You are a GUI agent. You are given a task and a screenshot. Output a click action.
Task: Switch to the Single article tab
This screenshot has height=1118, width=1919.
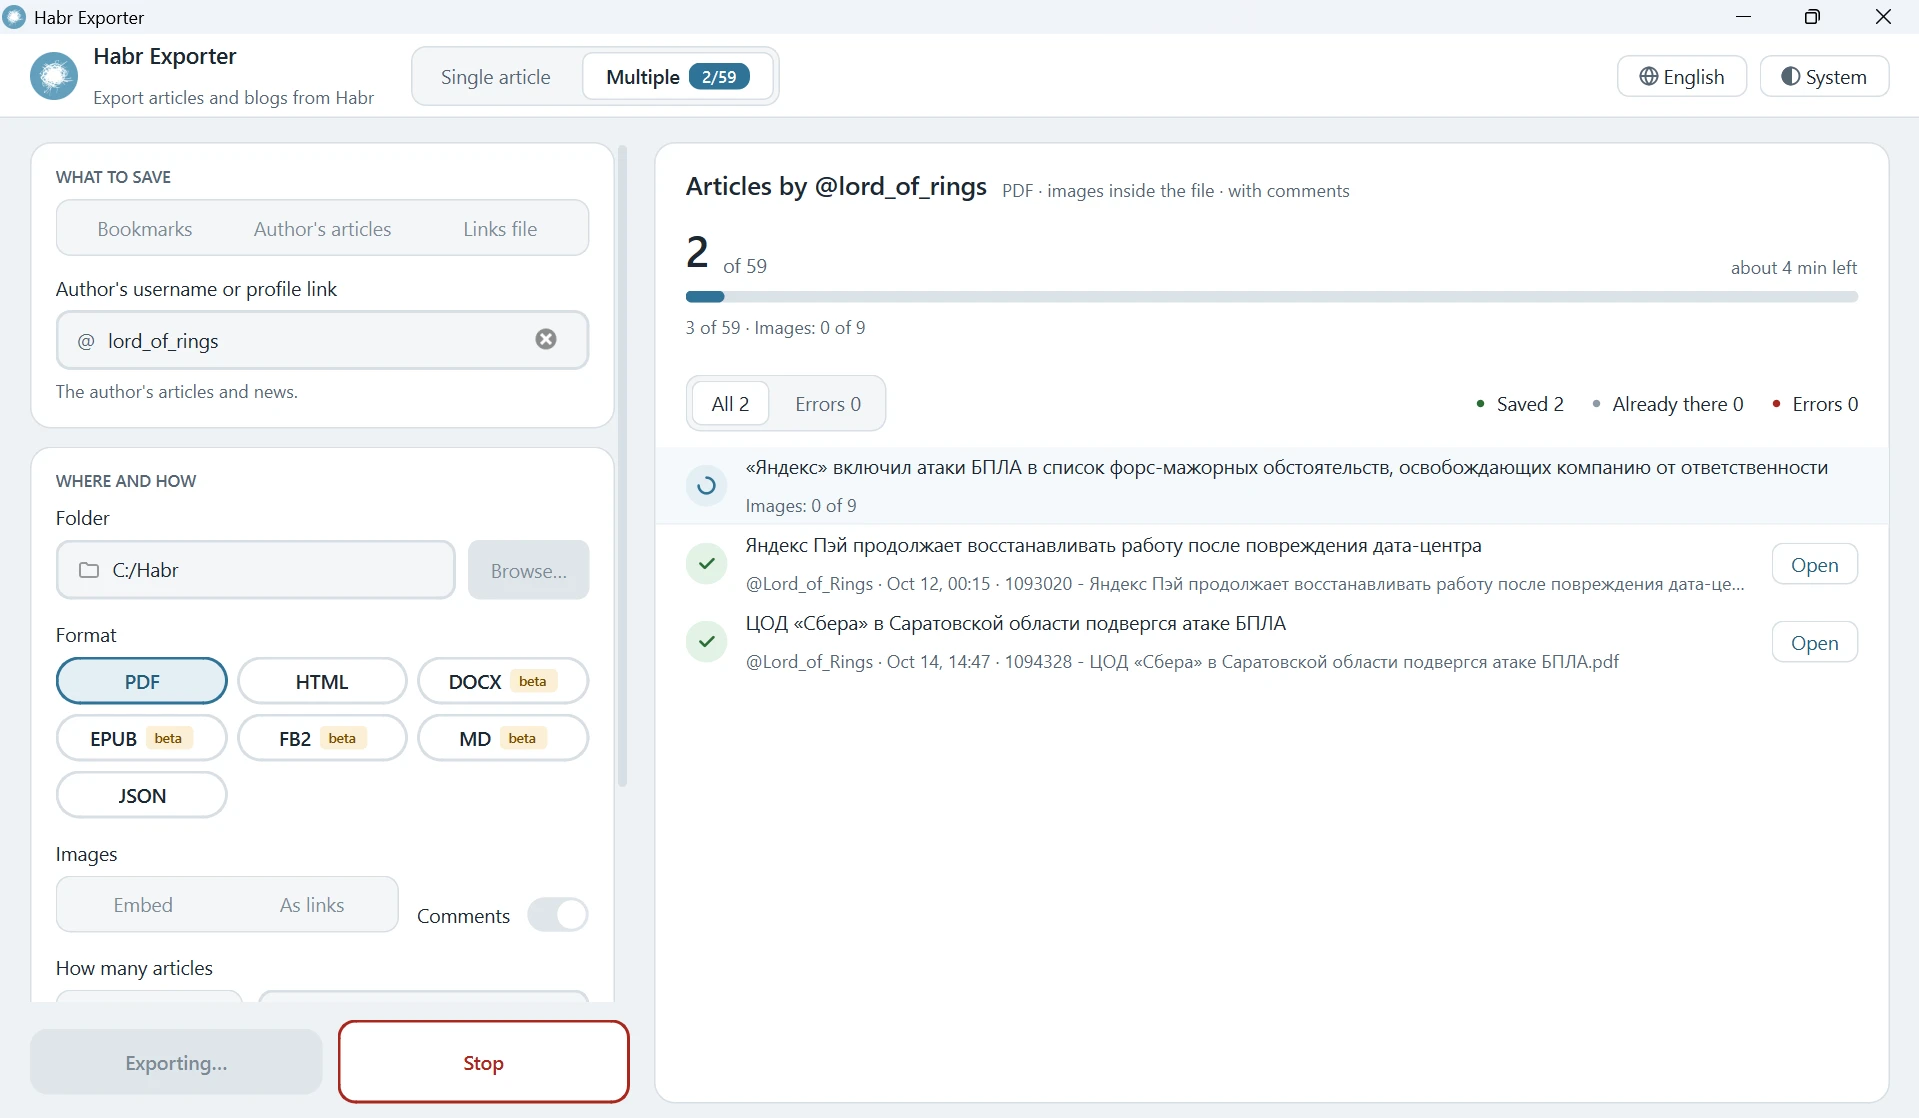[x=496, y=77]
